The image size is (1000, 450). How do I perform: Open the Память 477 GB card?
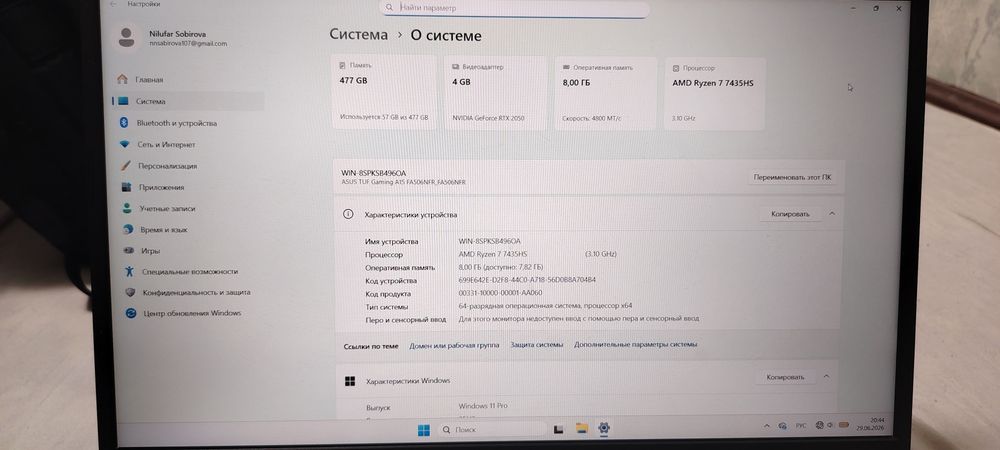click(x=384, y=92)
